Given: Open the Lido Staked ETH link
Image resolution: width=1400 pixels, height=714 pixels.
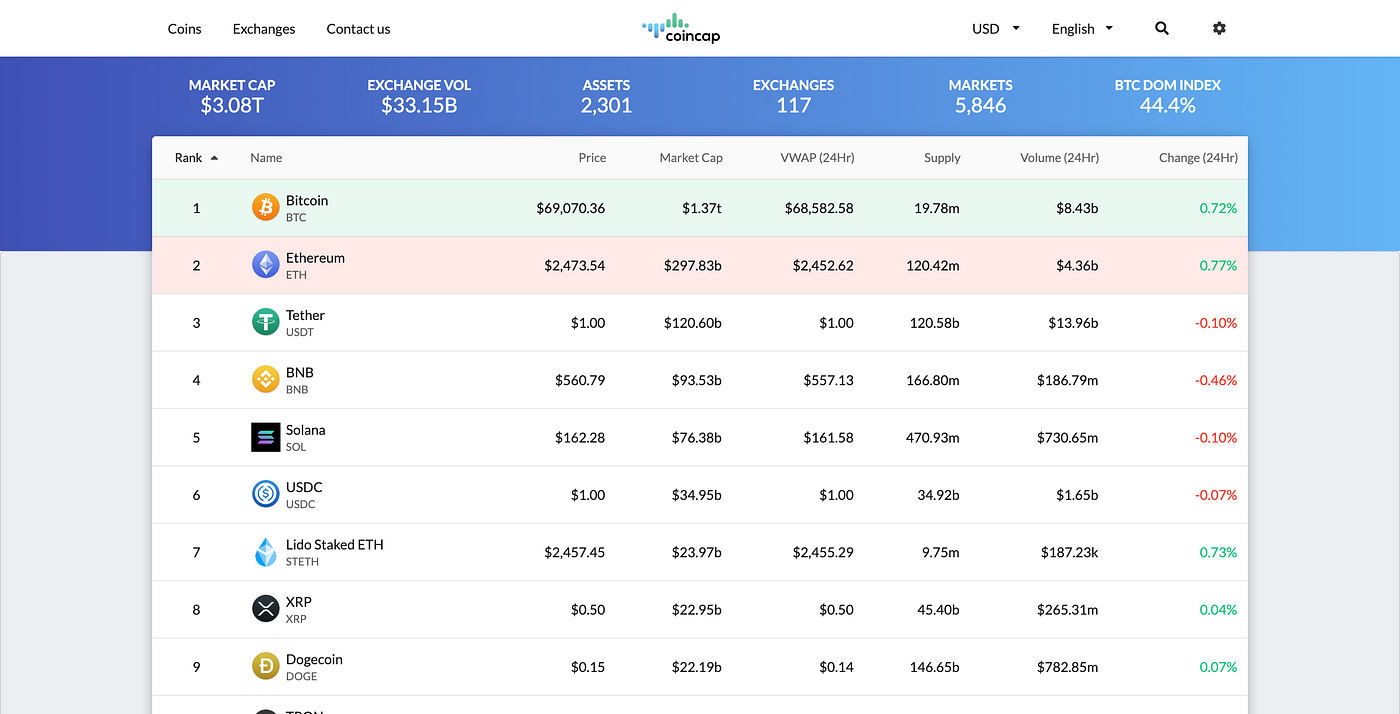Looking at the screenshot, I should click(x=335, y=544).
